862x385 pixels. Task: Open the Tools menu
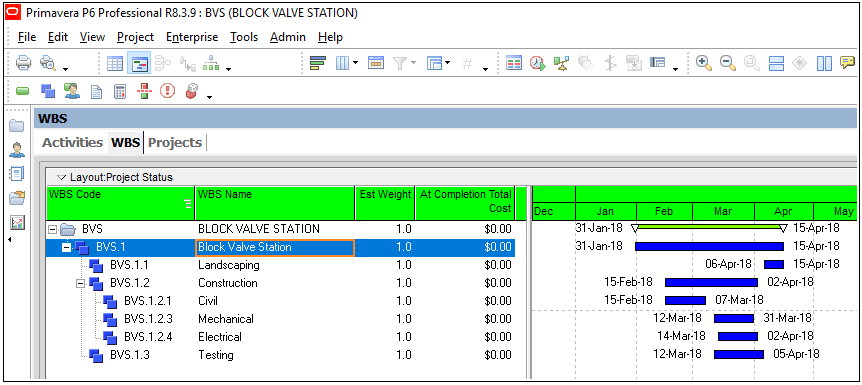[244, 37]
